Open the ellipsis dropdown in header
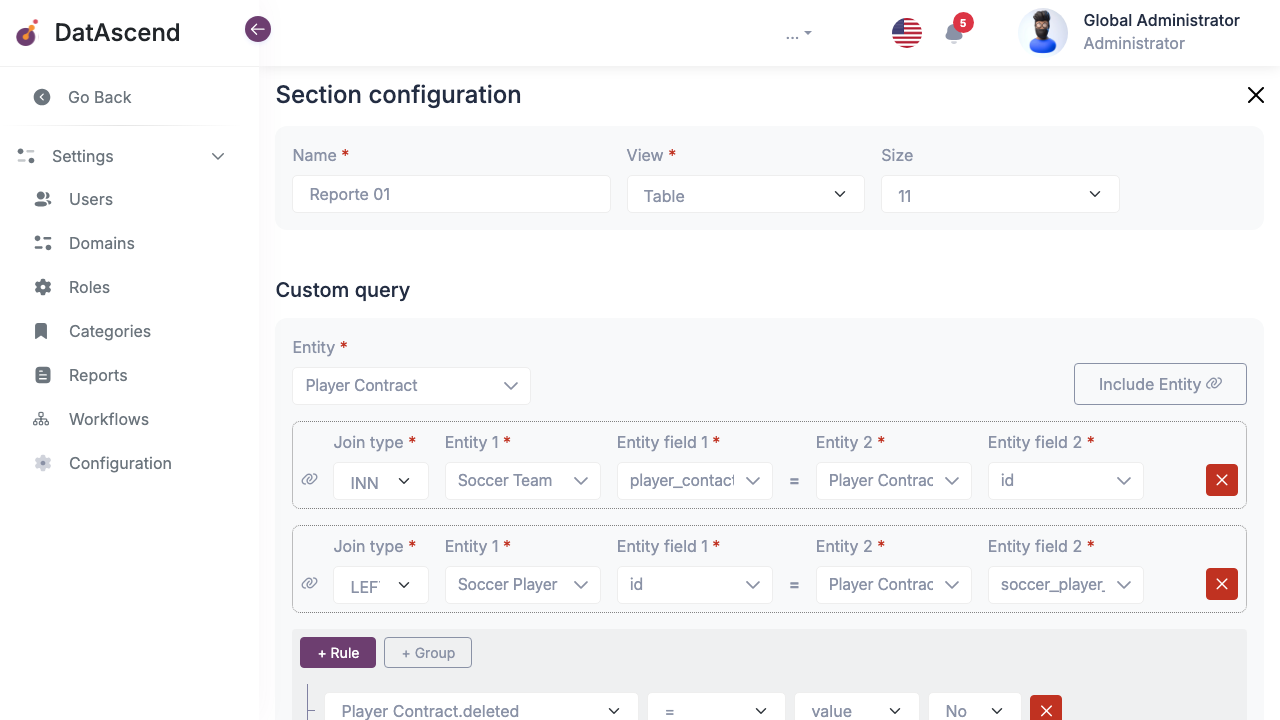 point(798,34)
